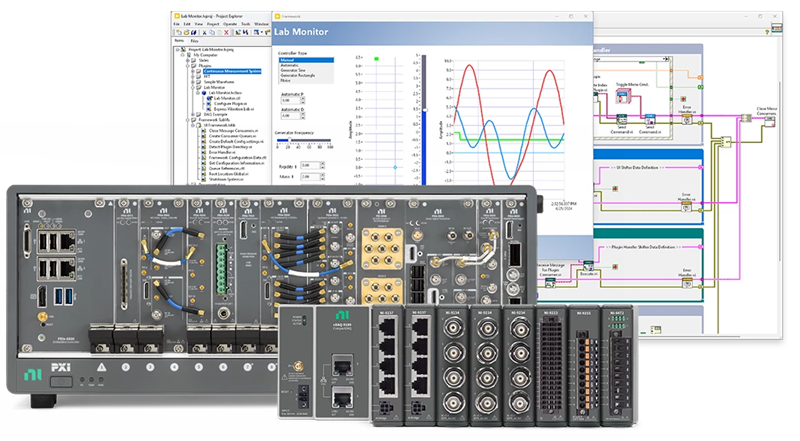The image size is (800, 441).
Task: Click New icon in Project Explorer toolbar
Action: pos(179,32)
